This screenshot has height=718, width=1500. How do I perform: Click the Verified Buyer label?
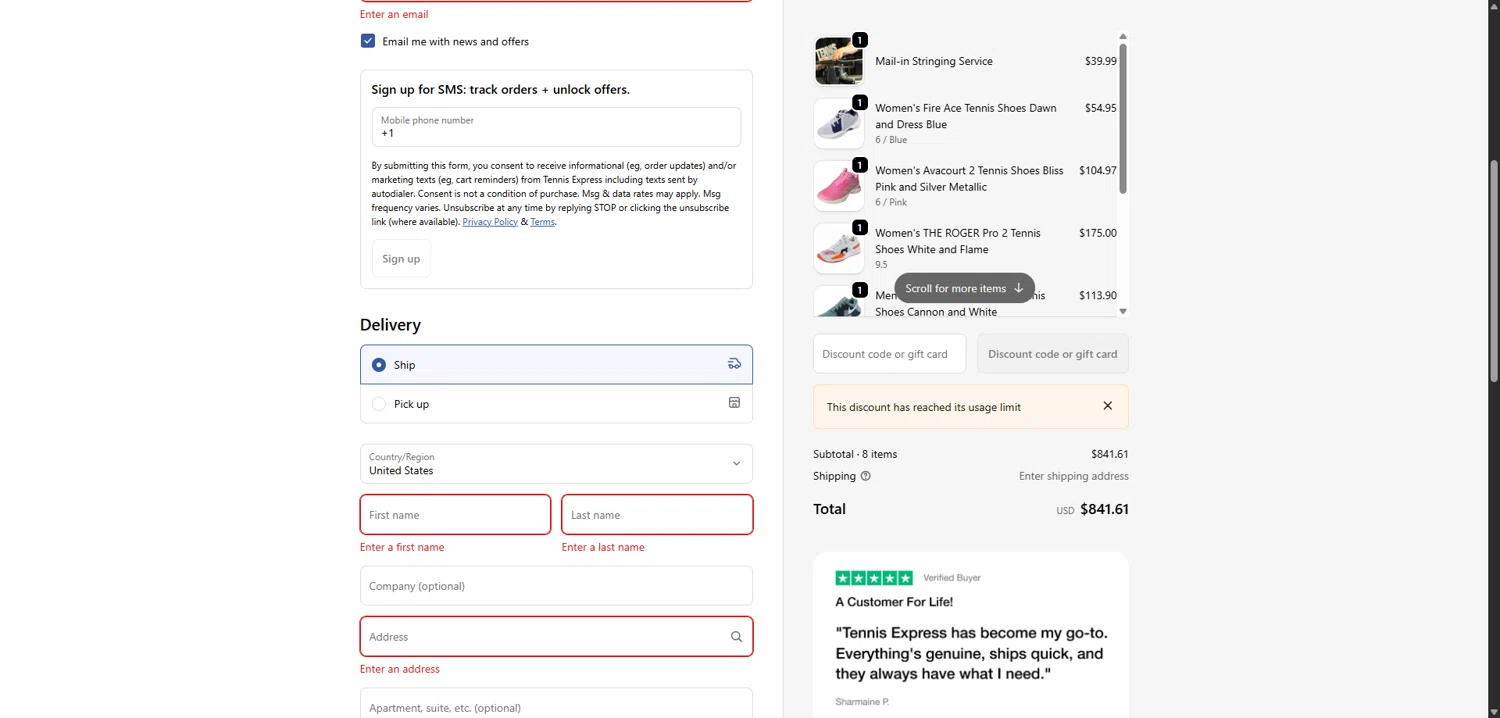pos(952,578)
